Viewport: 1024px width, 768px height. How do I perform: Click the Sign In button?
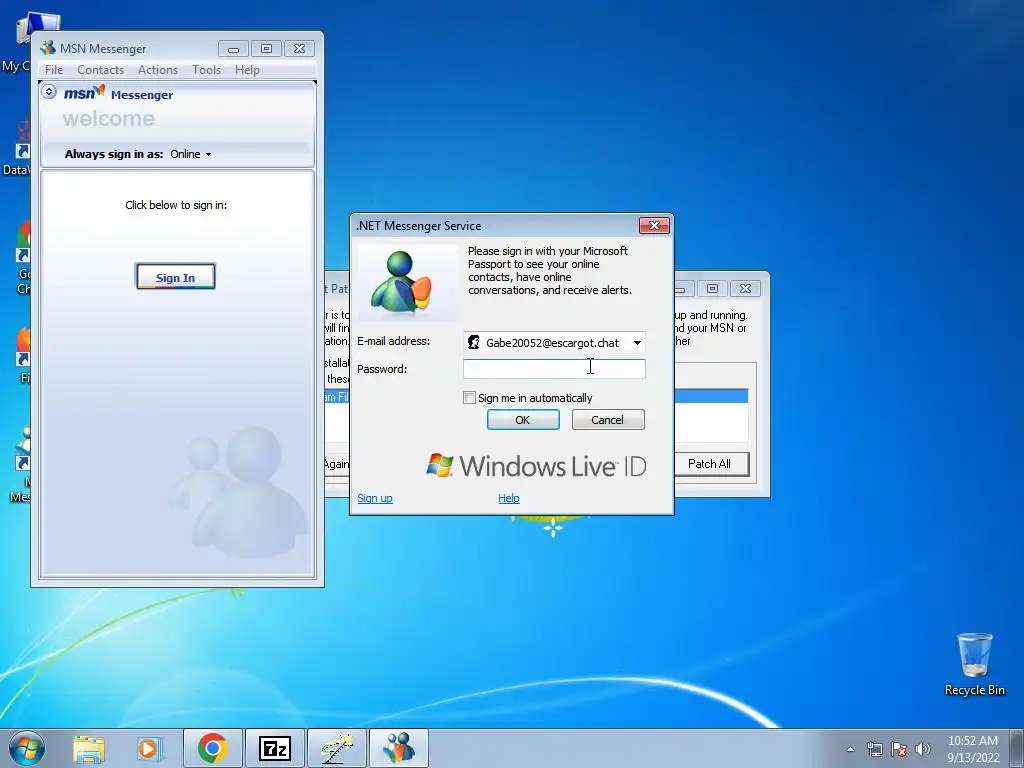click(175, 277)
